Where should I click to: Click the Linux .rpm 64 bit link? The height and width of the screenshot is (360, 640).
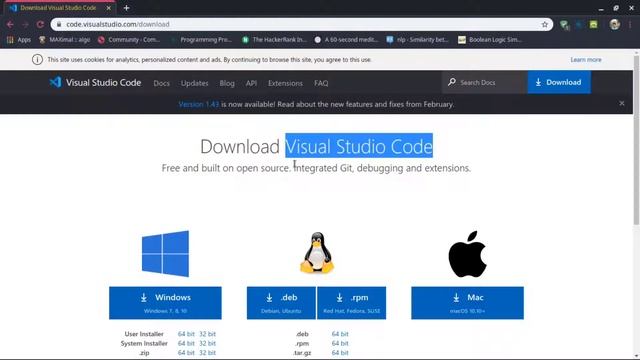[x=340, y=343]
